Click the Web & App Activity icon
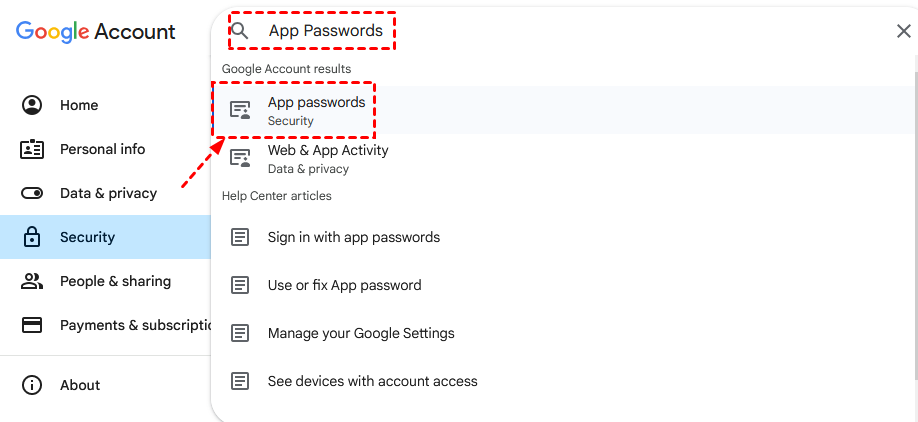The image size is (918, 422). pyautogui.click(x=240, y=158)
